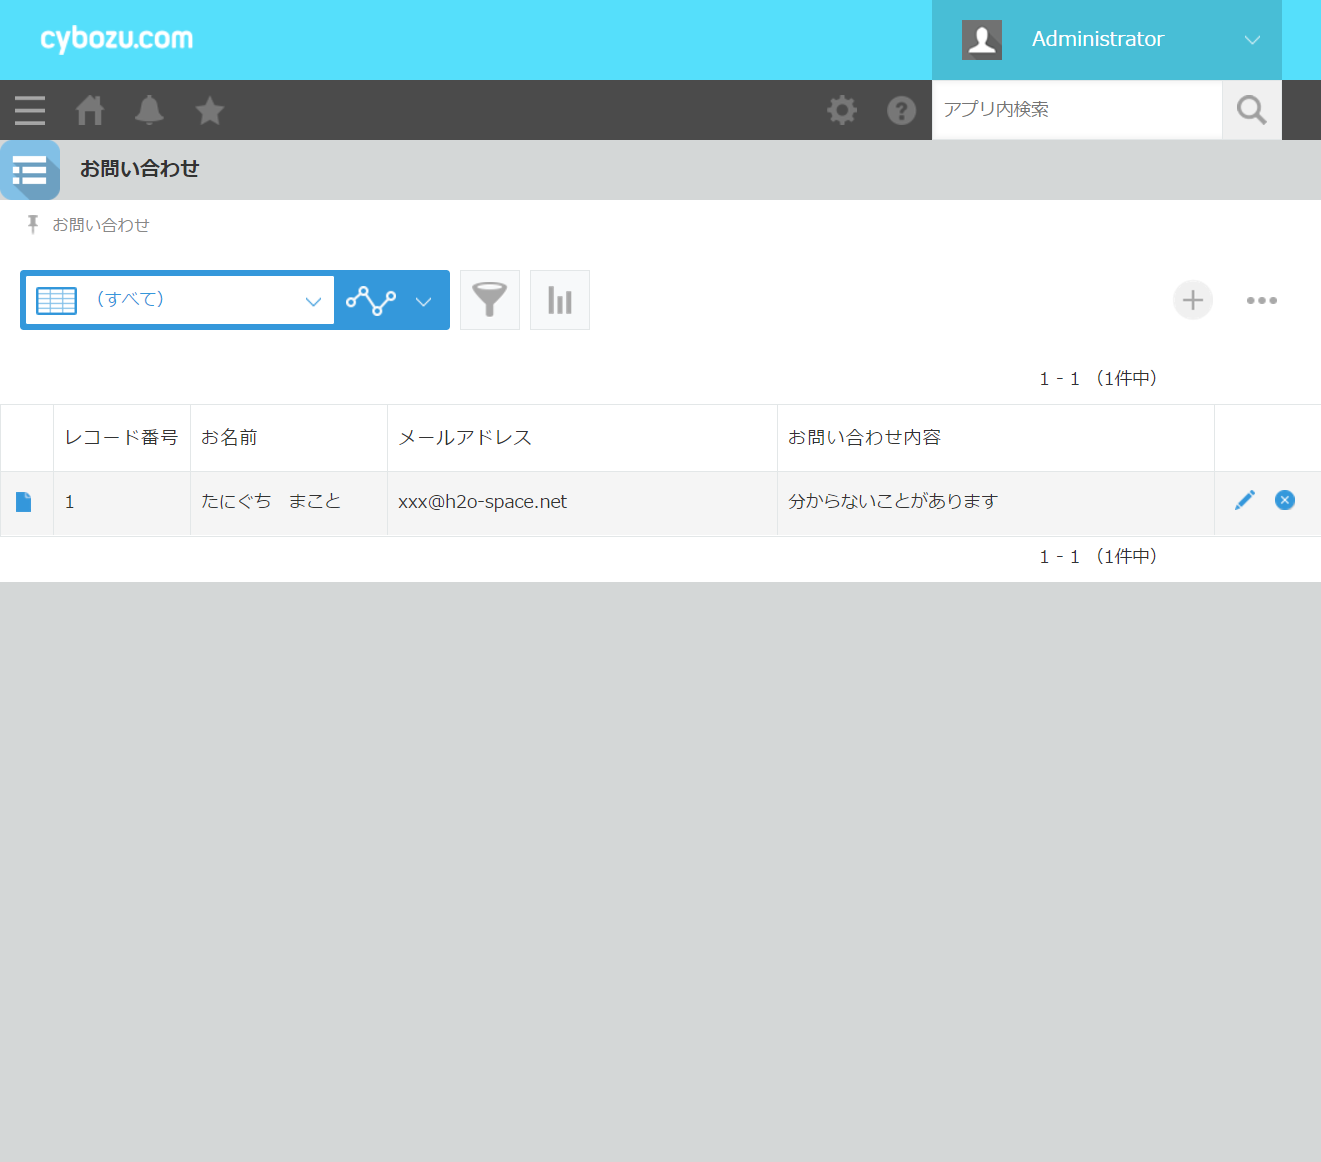Add a new record with plus button
1321x1162 pixels.
pyautogui.click(x=1192, y=300)
